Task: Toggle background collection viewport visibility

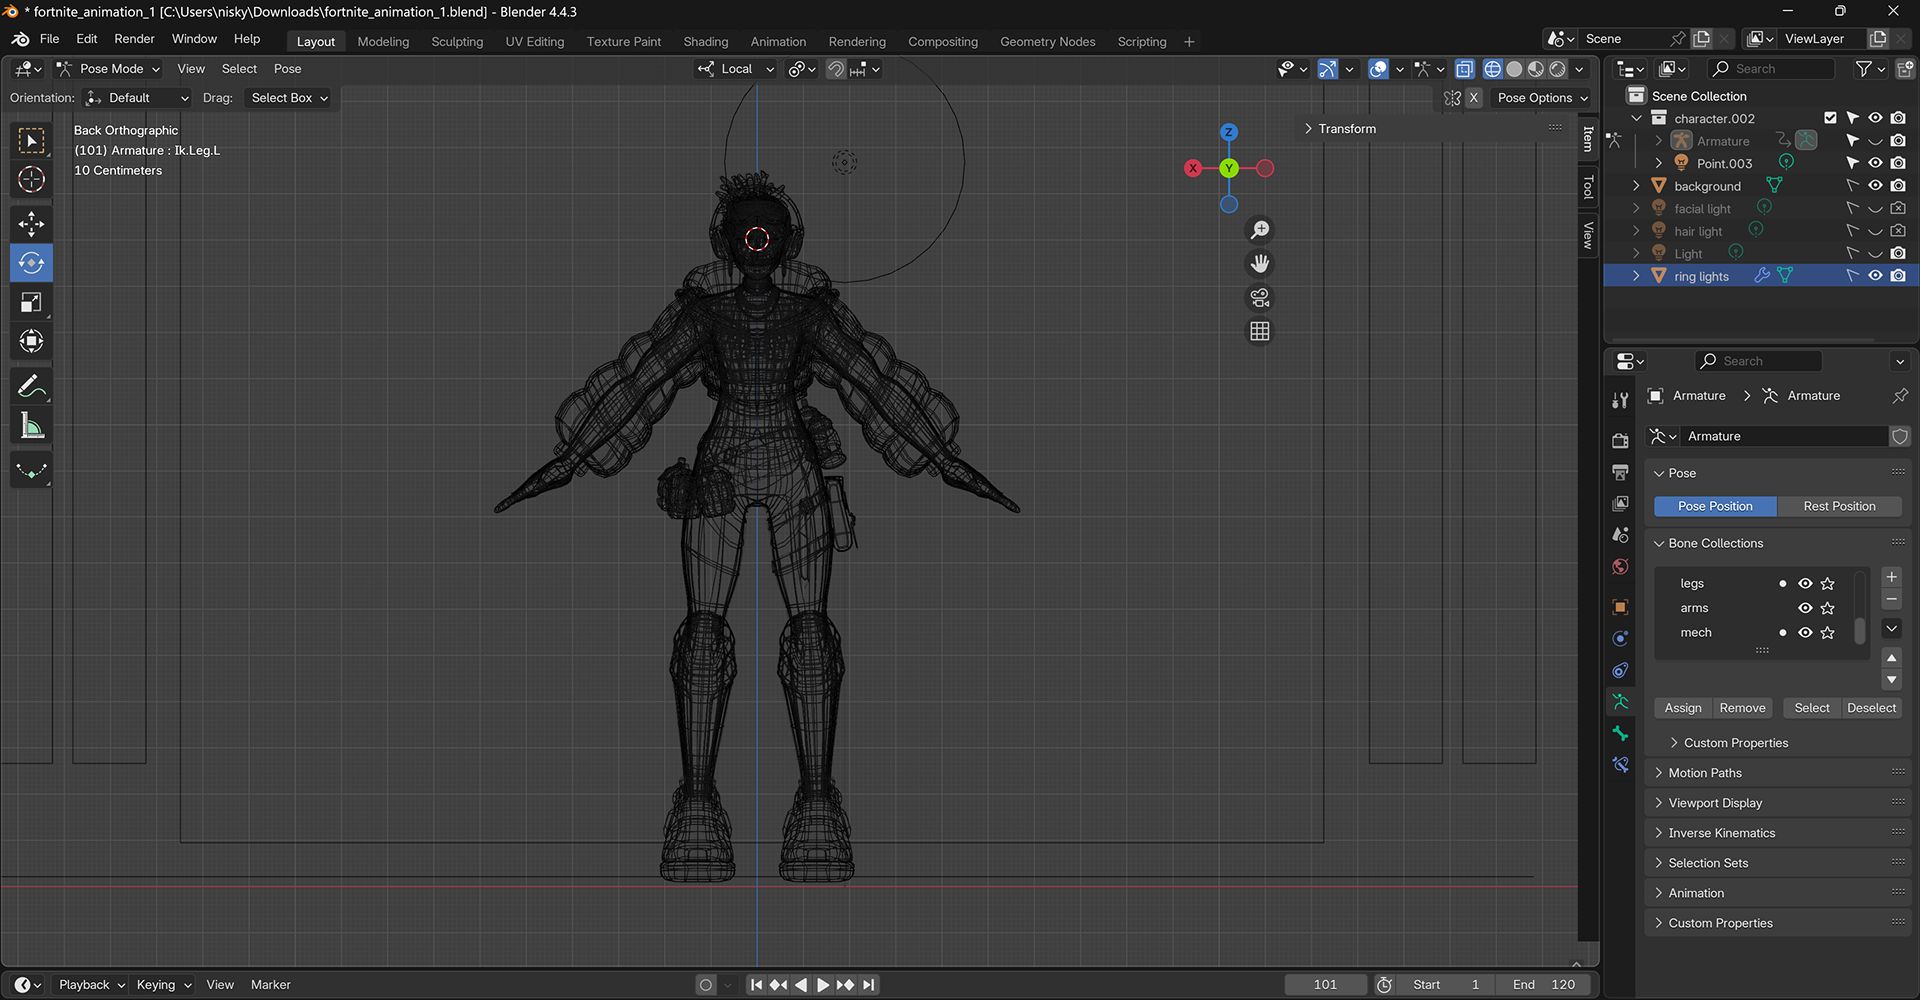Action: (x=1875, y=186)
